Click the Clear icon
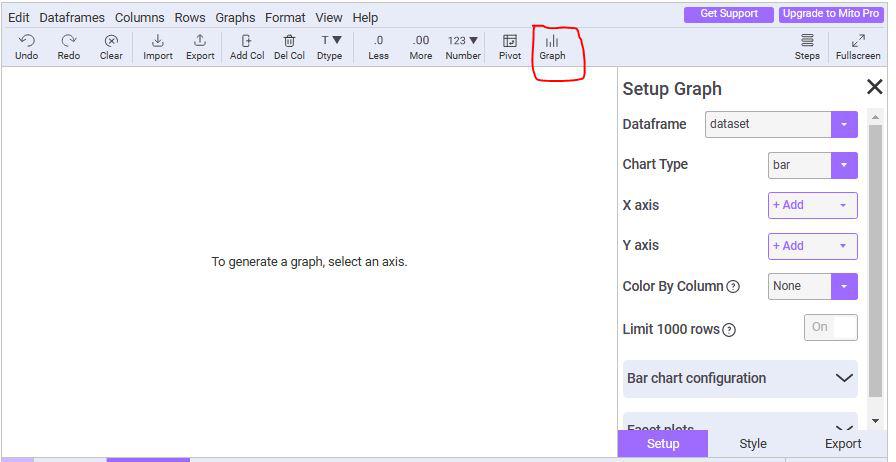896x462 pixels. (x=111, y=41)
